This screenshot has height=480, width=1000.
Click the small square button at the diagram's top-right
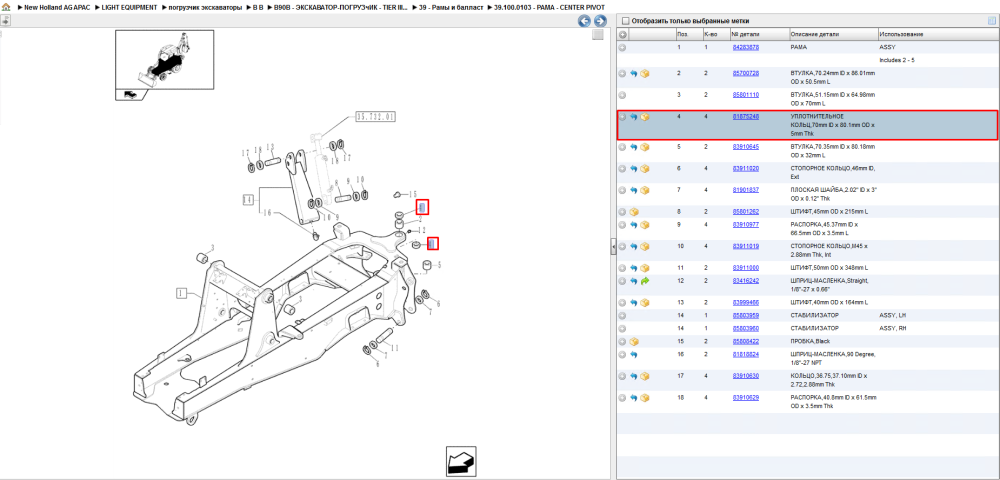click(598, 35)
